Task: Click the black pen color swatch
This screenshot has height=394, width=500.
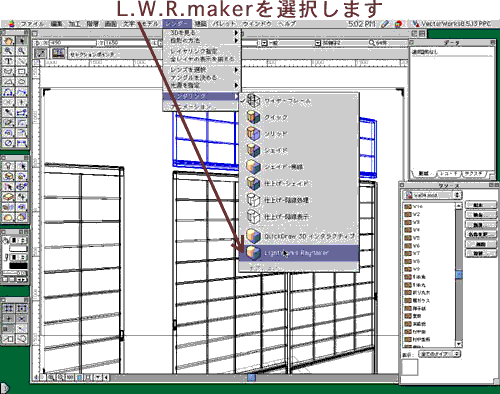Action: 18,266
